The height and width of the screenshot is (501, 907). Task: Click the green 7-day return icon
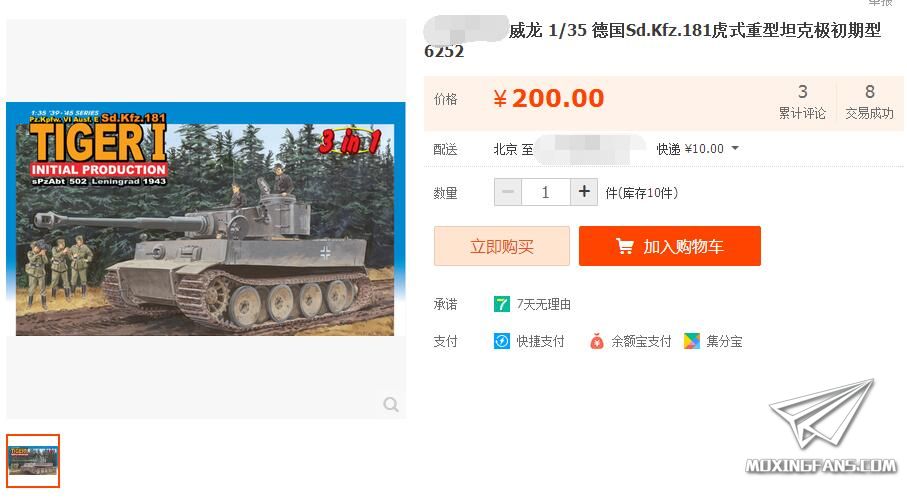tap(502, 304)
